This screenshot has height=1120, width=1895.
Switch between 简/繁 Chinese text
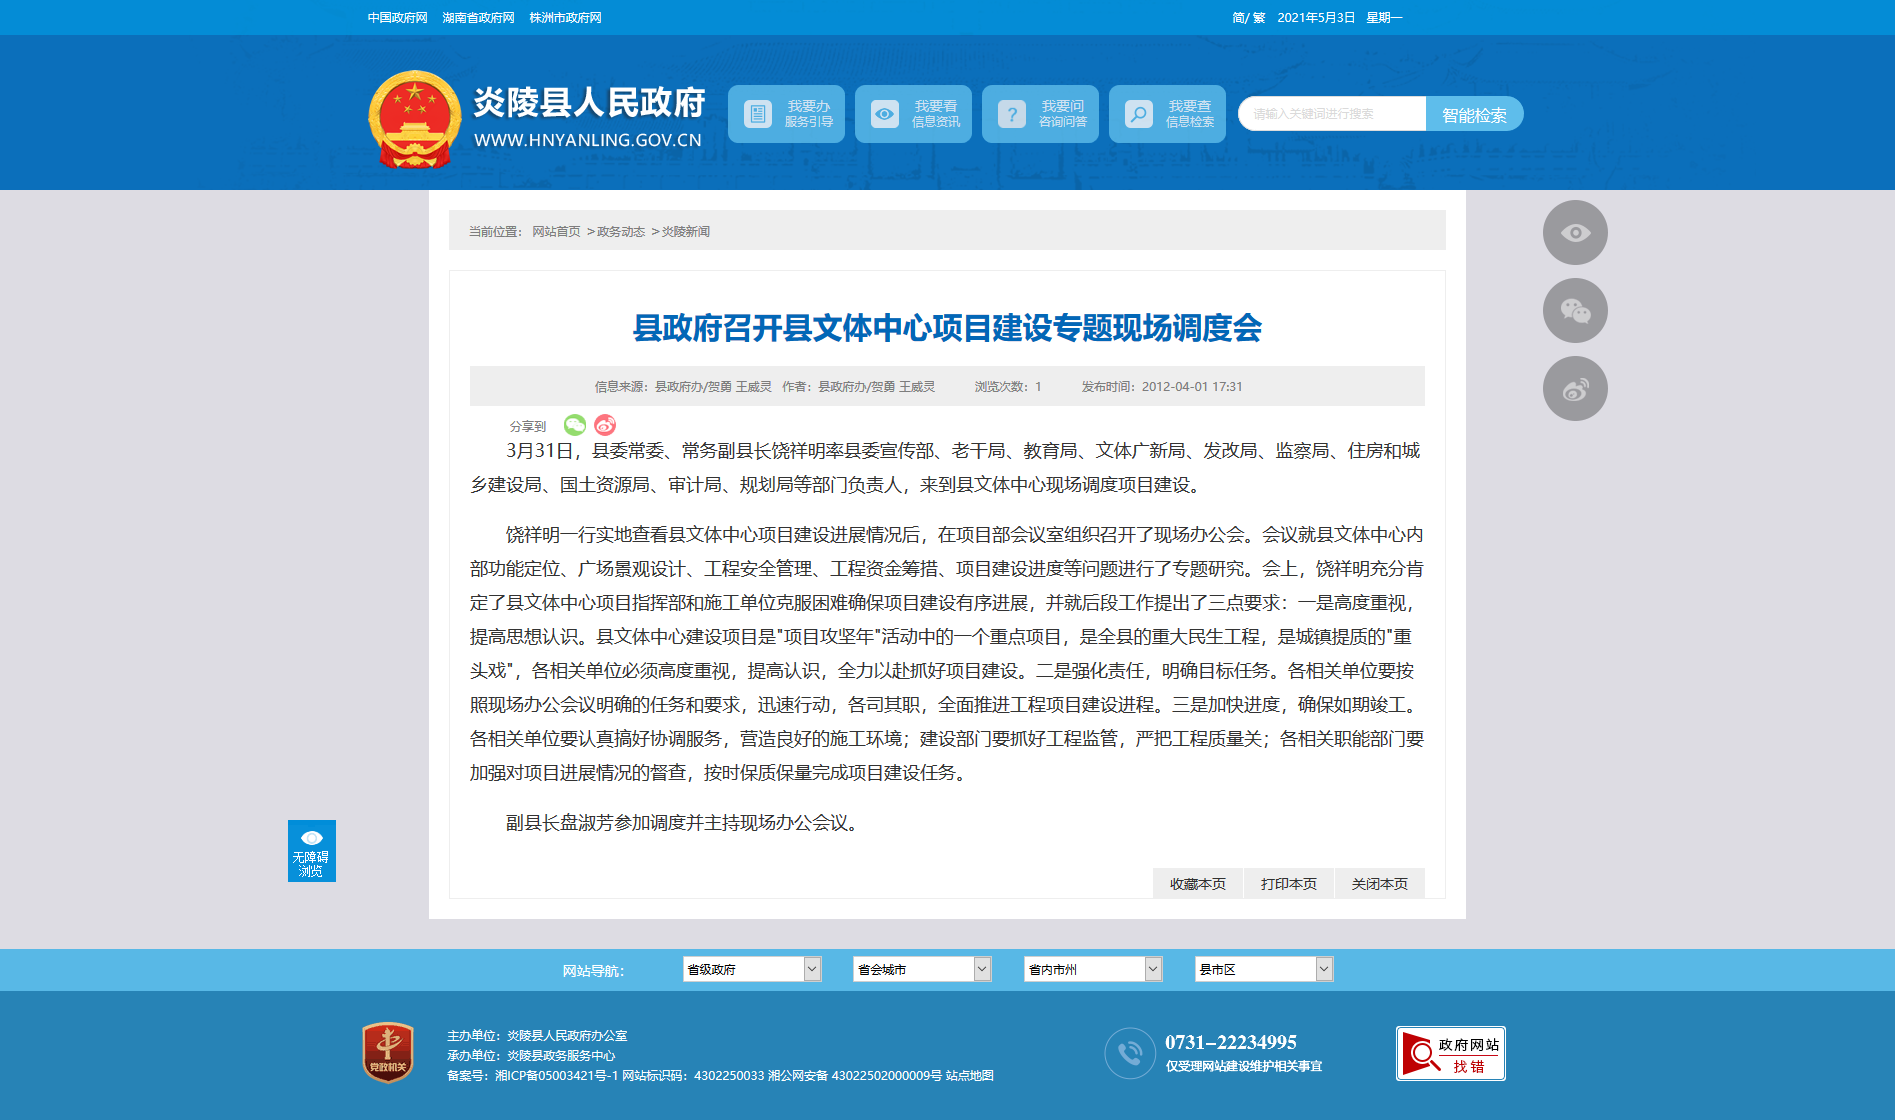pos(1248,18)
